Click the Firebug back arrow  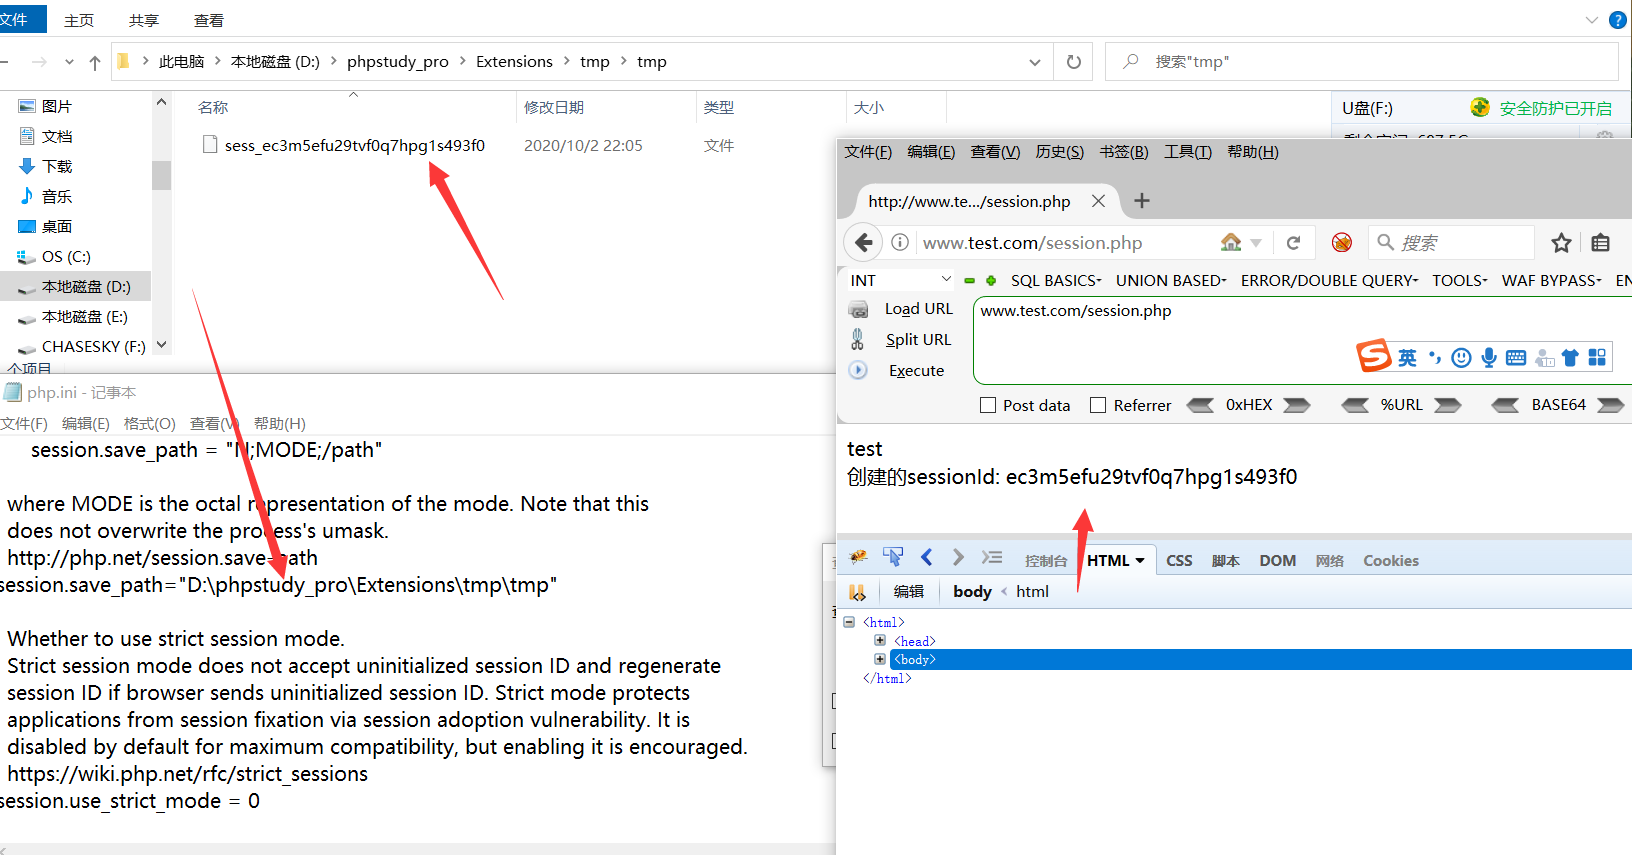pos(926,557)
